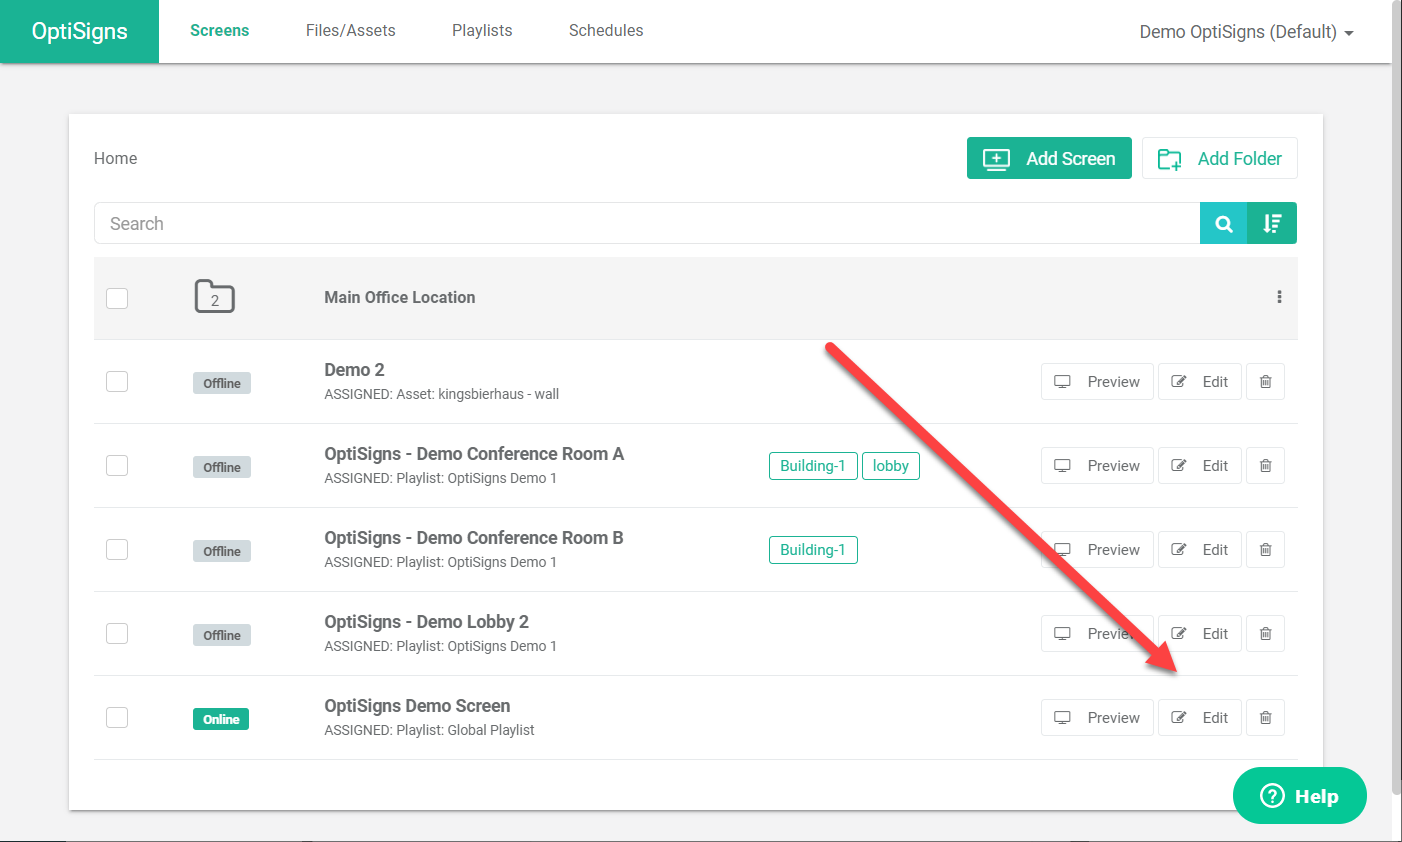Open the three-dot menu for Main Office Location

(1279, 296)
